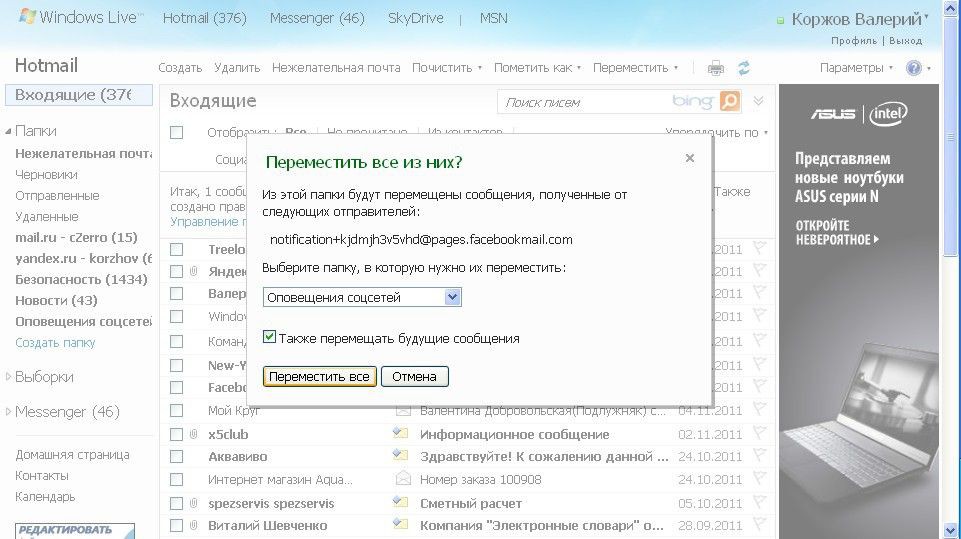
Task: Flag the Мой Круг message
Action: [760, 409]
